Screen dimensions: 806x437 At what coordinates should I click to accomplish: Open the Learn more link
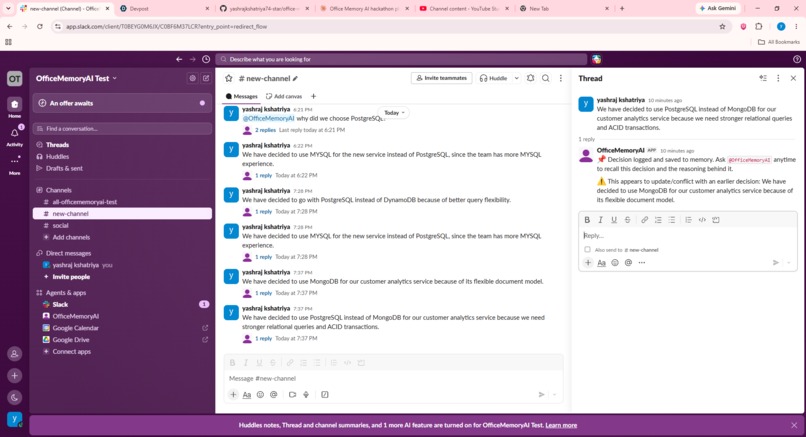pos(561,426)
